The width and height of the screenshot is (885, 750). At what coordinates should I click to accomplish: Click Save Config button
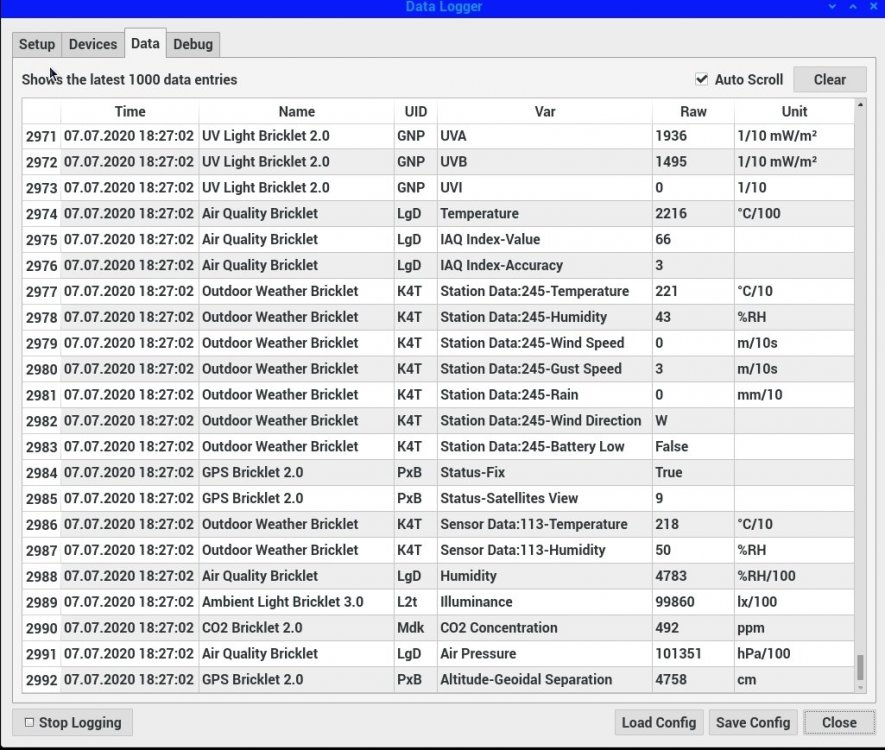(x=753, y=722)
